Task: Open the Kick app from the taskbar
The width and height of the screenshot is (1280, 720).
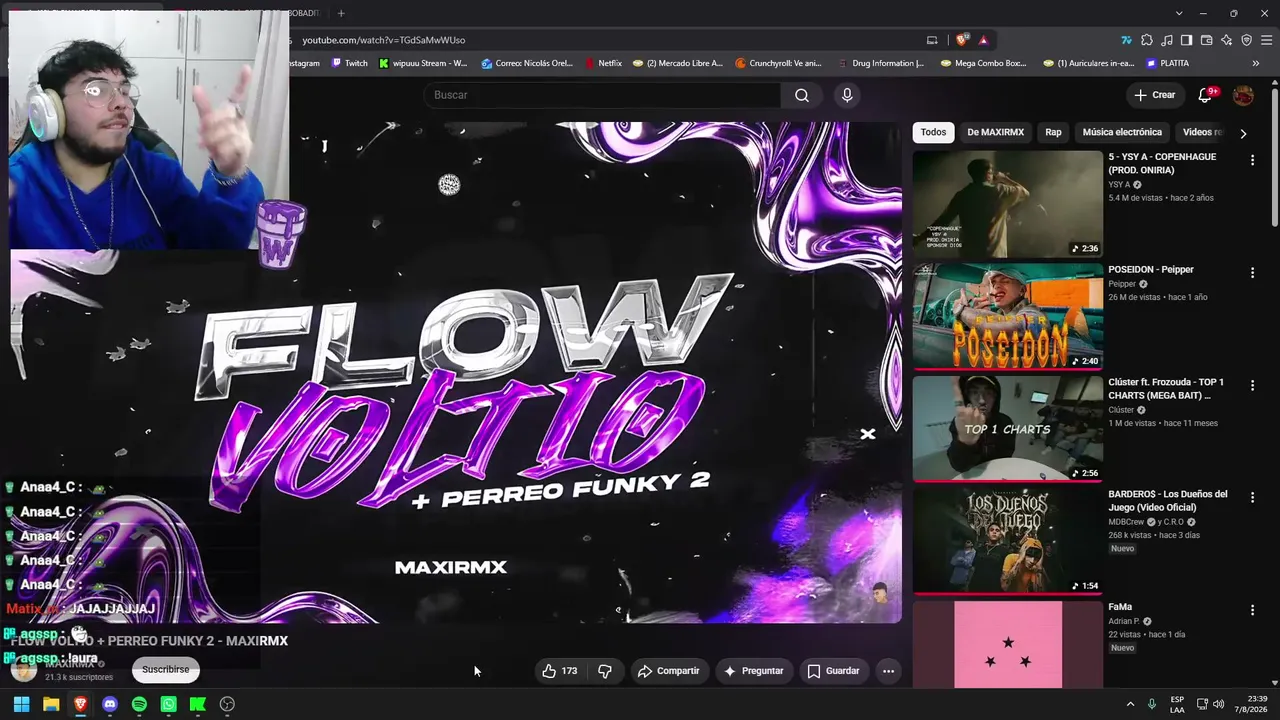Action: pos(198,704)
